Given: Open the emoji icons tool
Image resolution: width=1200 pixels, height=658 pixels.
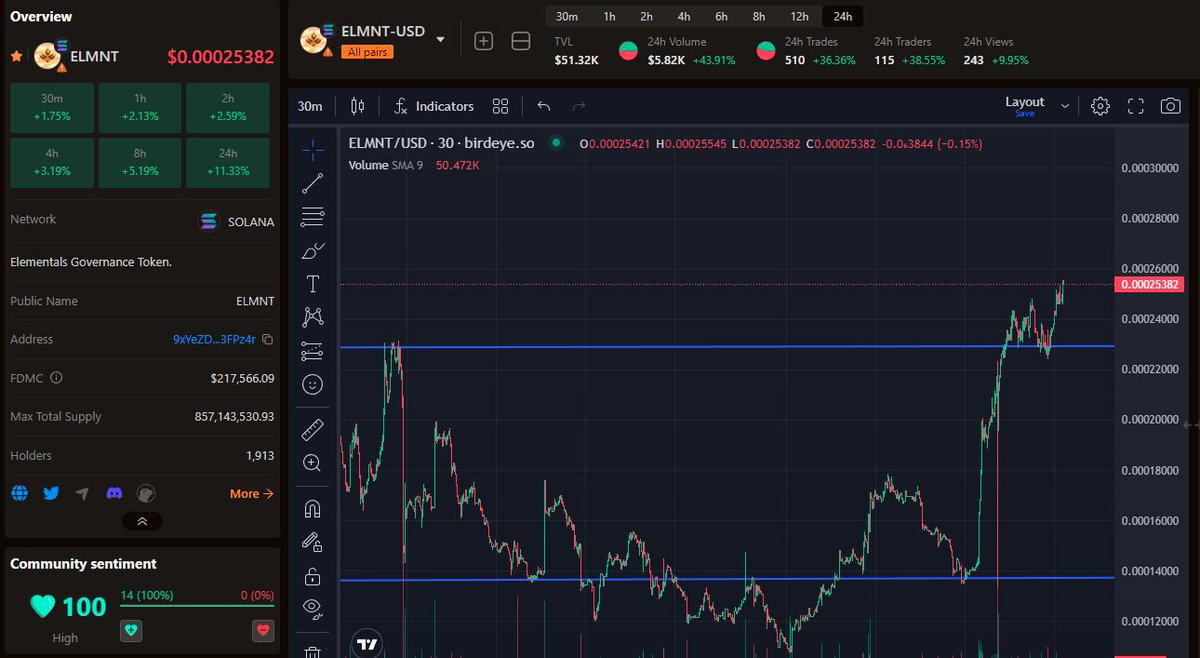Looking at the screenshot, I should [x=312, y=384].
